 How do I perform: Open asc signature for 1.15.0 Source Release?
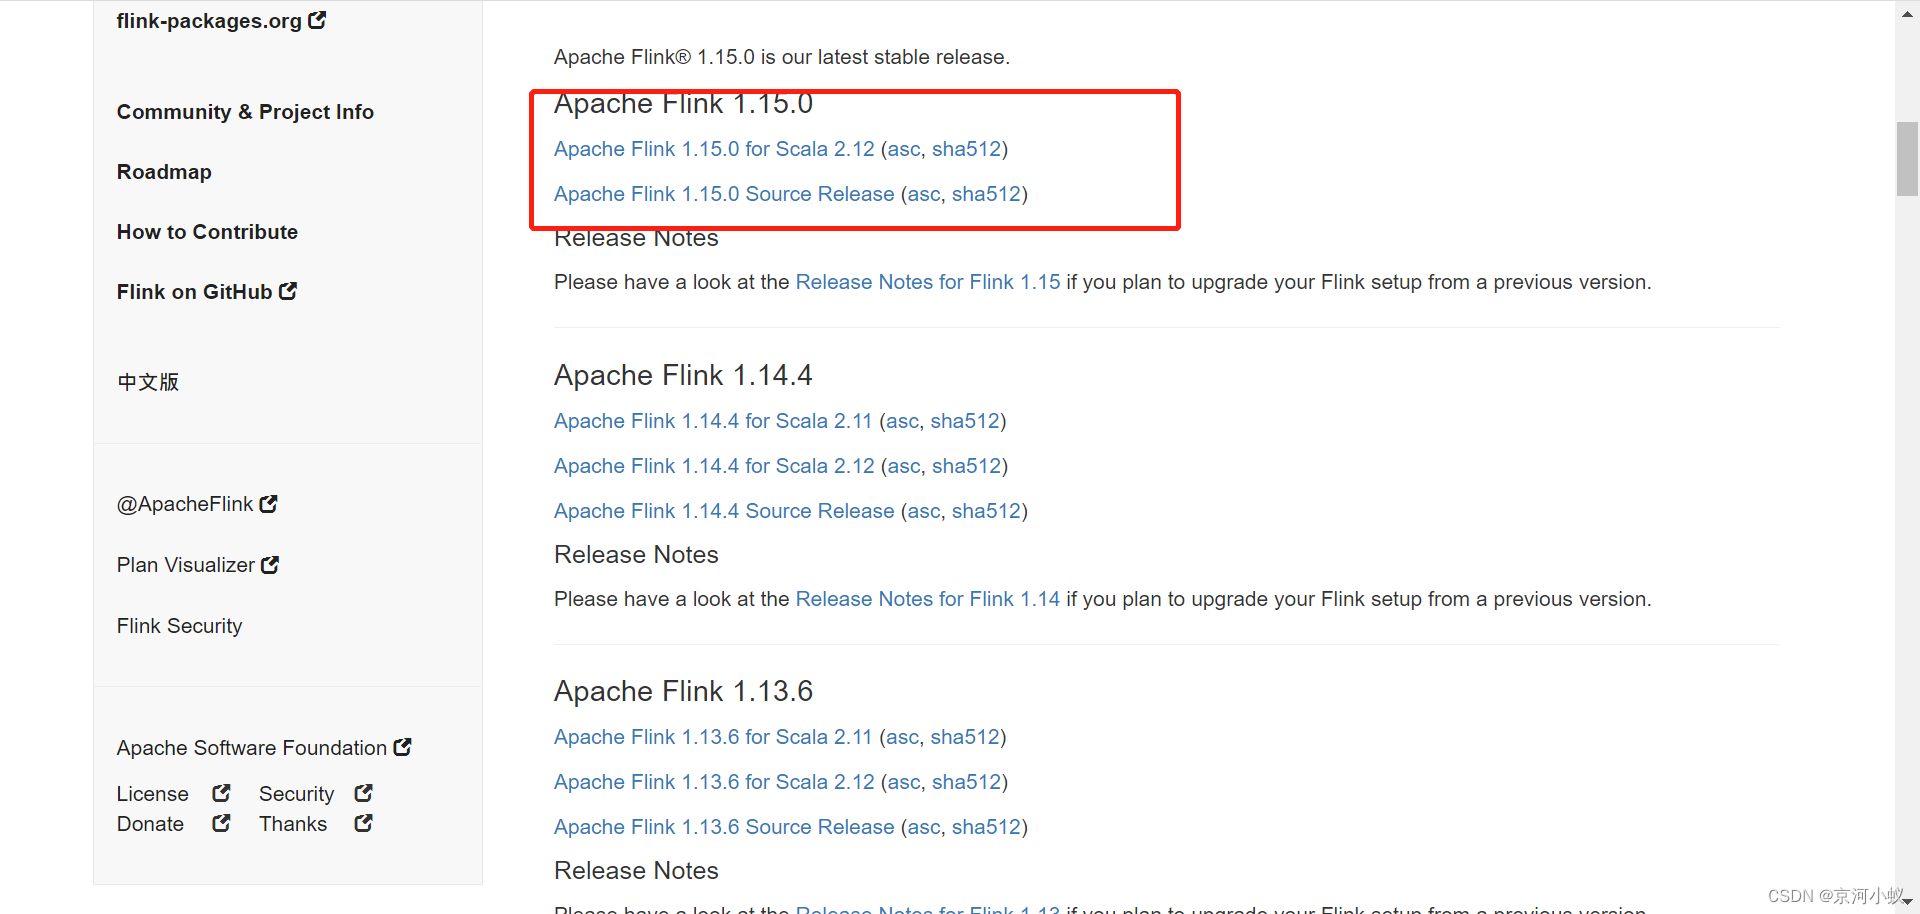[x=924, y=194]
